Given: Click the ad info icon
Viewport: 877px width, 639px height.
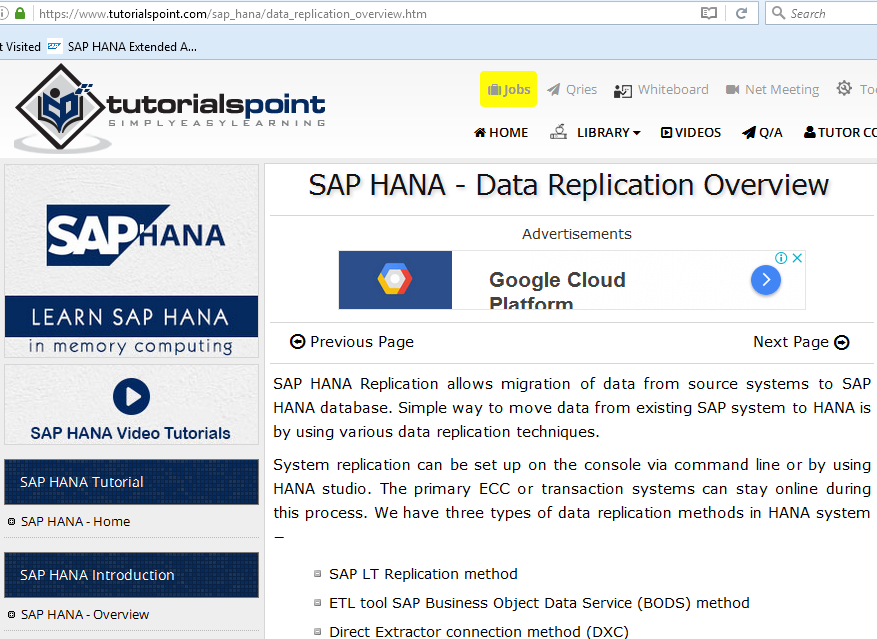Looking at the screenshot, I should point(783,258).
